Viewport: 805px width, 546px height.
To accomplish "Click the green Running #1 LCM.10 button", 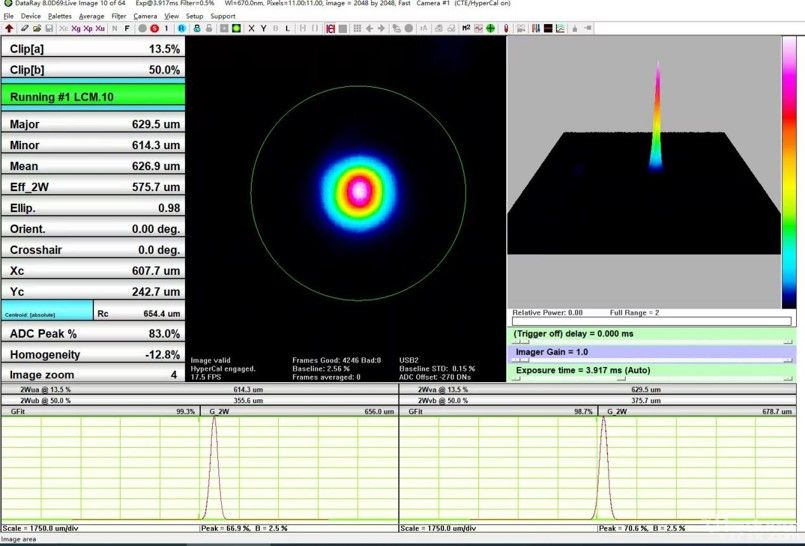I will [92, 97].
